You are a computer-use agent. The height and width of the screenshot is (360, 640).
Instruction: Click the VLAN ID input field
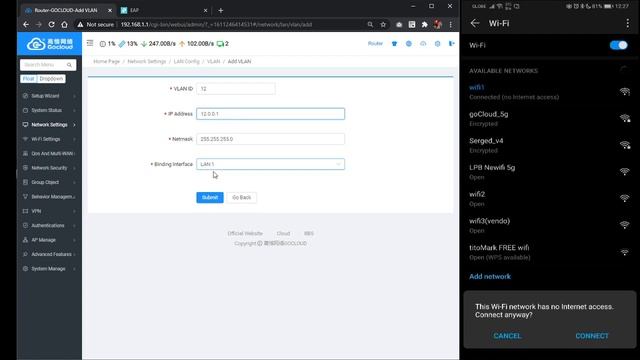[x=236, y=89]
